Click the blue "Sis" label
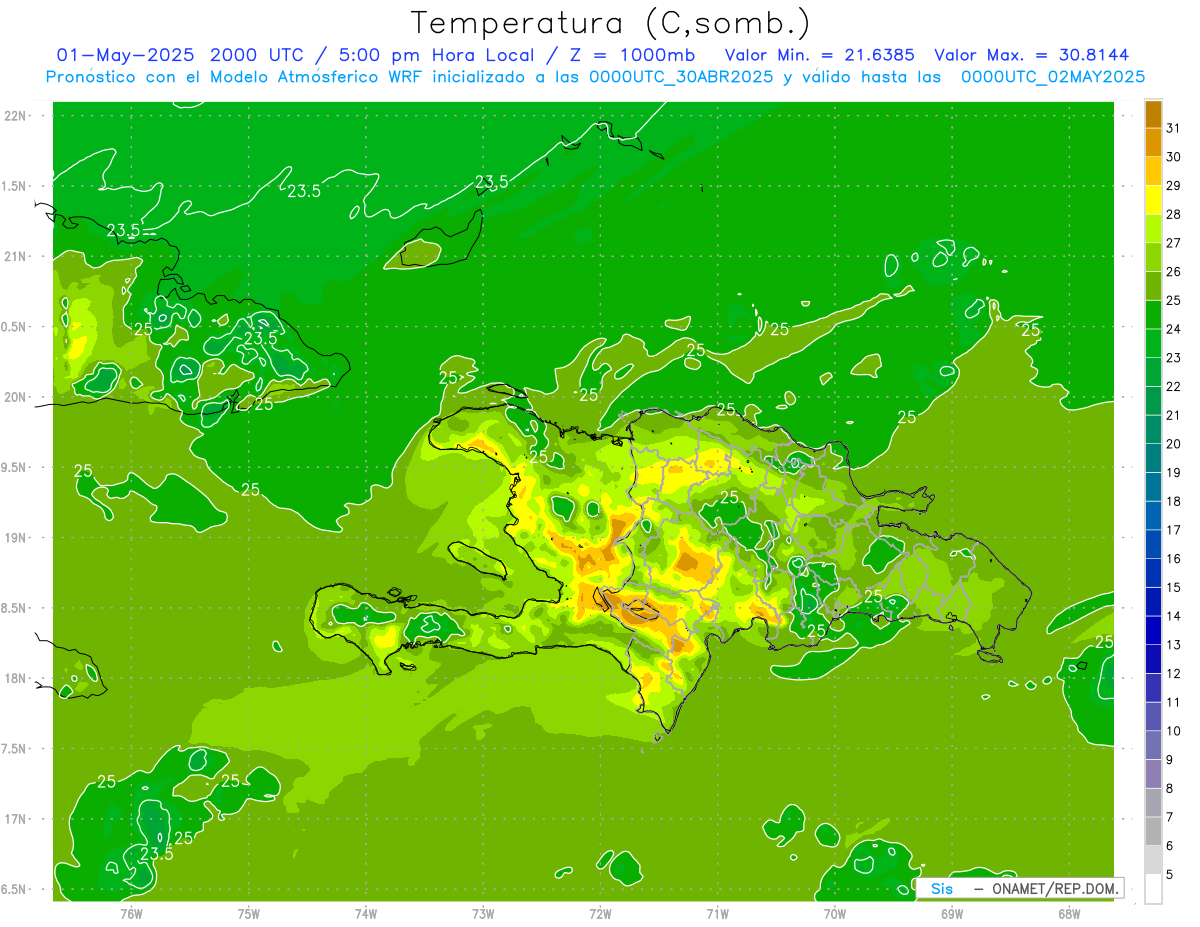Viewport: 1200px width, 927px height. 942,888
